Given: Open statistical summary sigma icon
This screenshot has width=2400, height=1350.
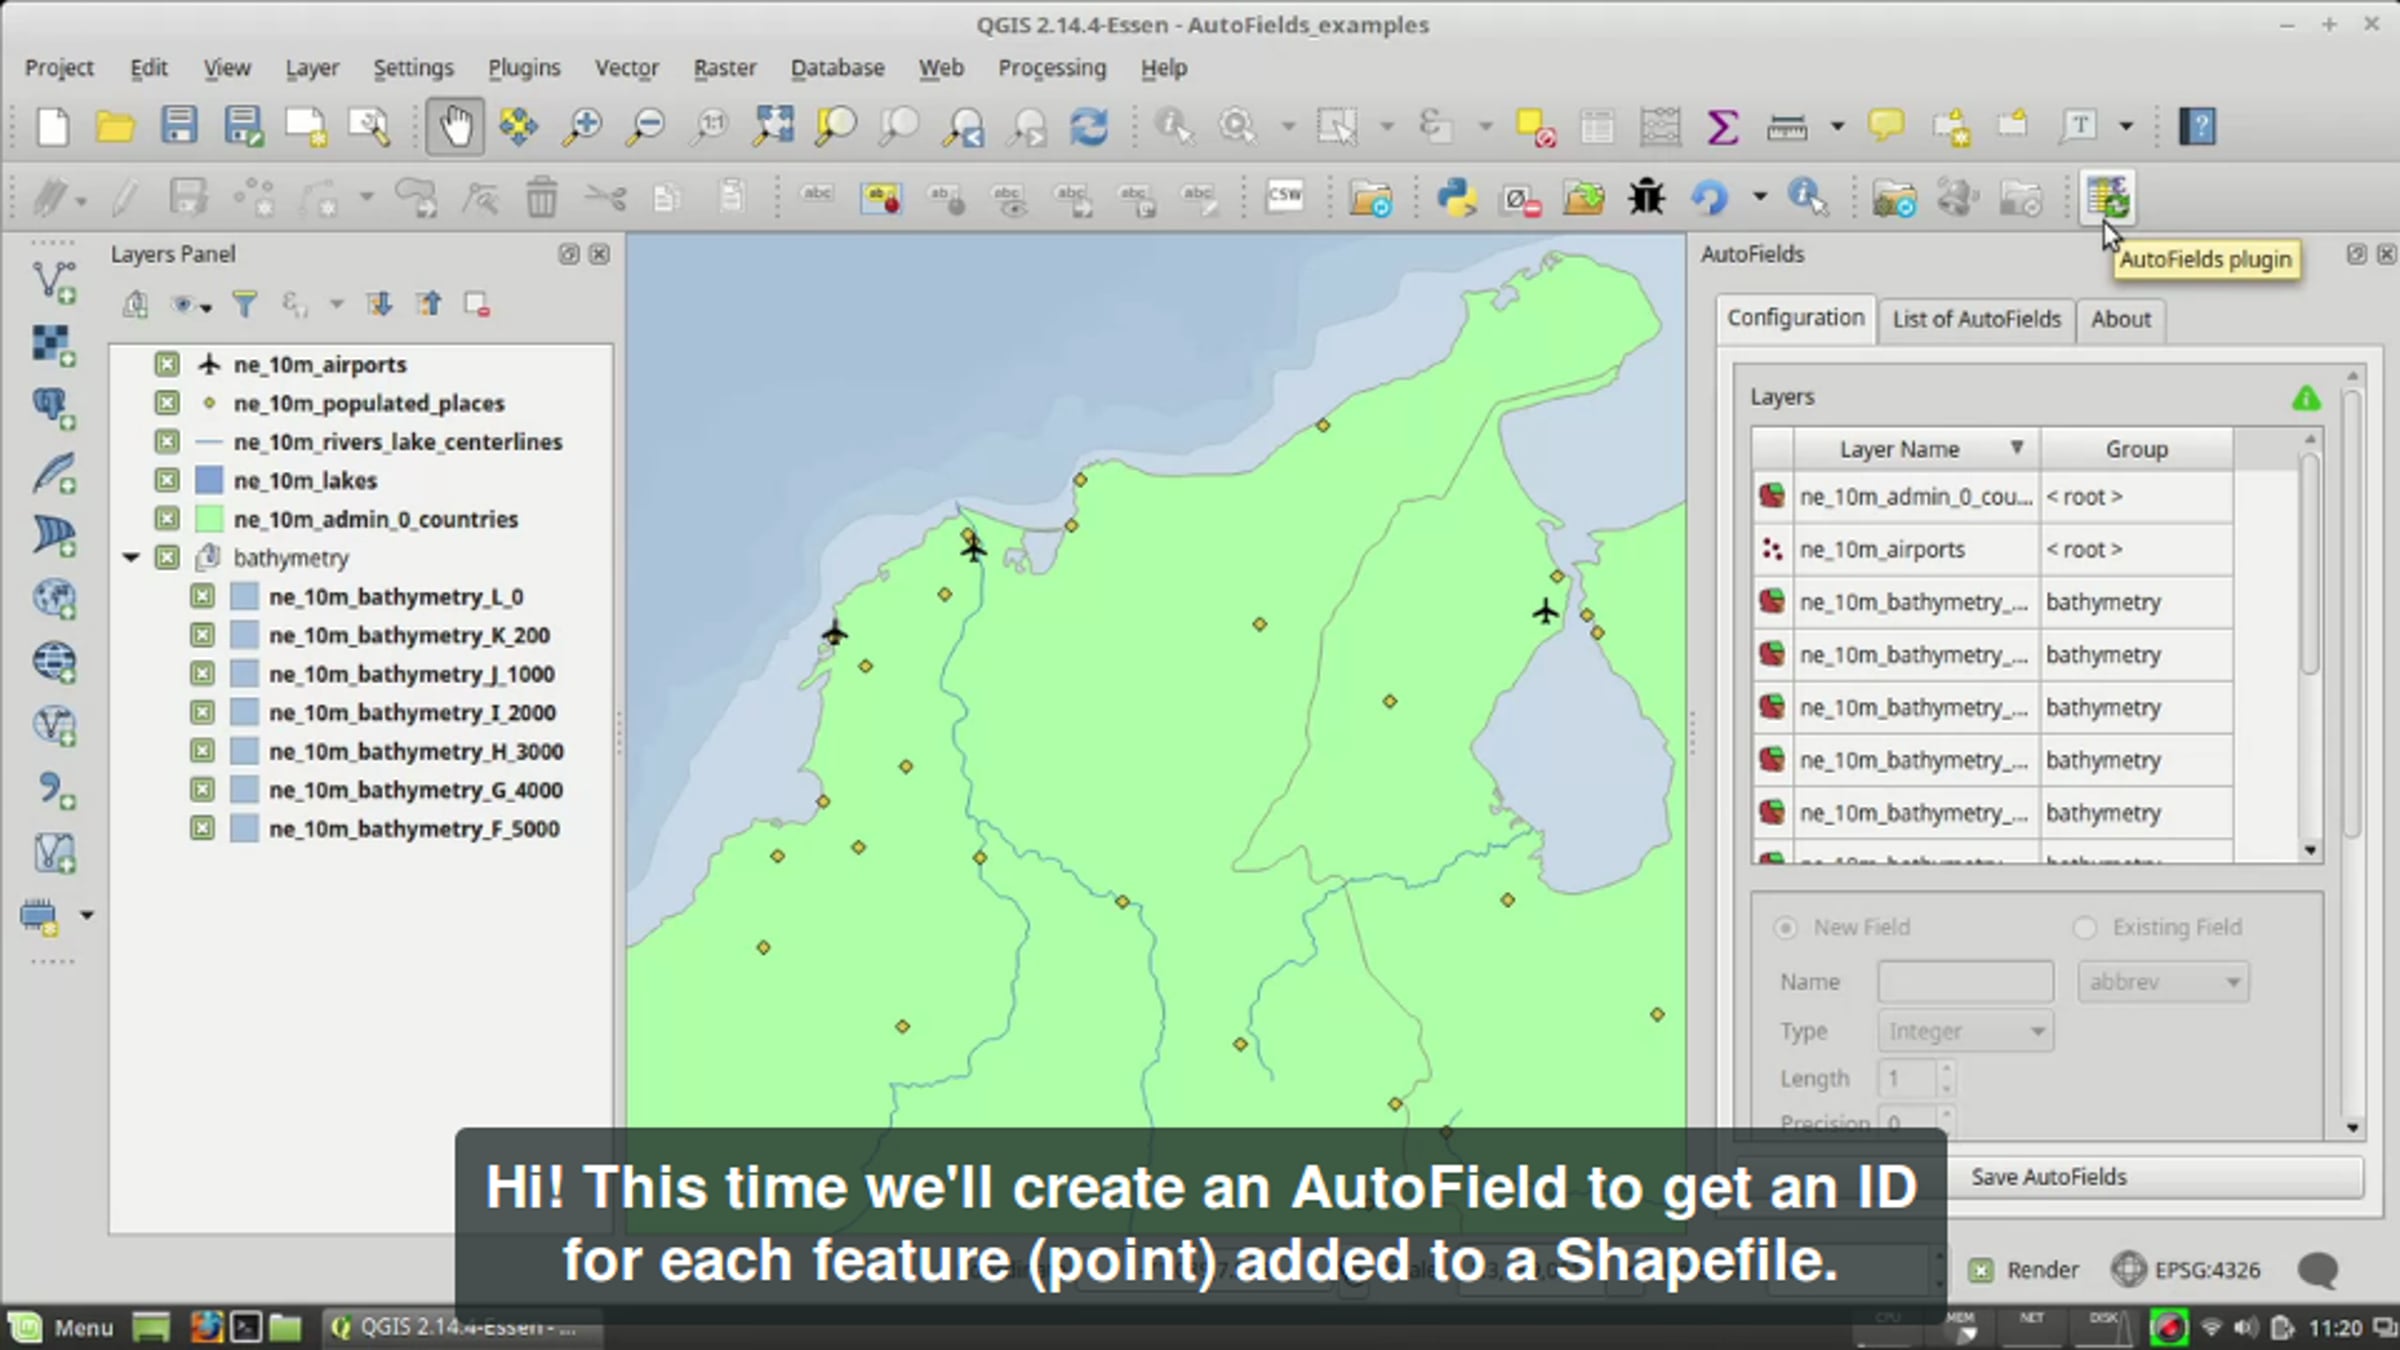Looking at the screenshot, I should coord(1722,127).
